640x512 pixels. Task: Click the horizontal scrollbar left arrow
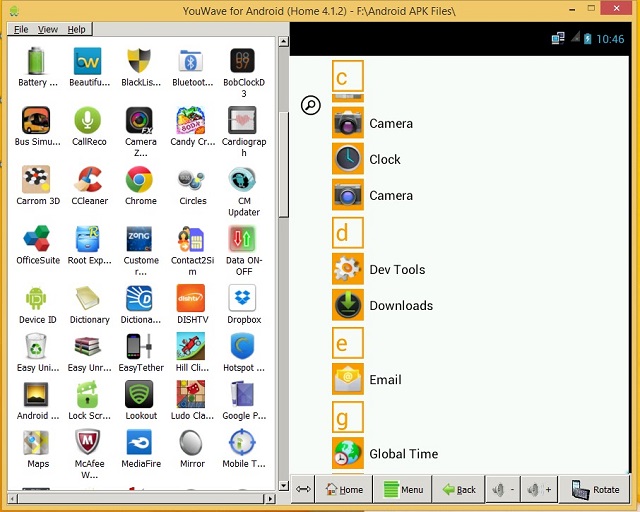click(13, 499)
